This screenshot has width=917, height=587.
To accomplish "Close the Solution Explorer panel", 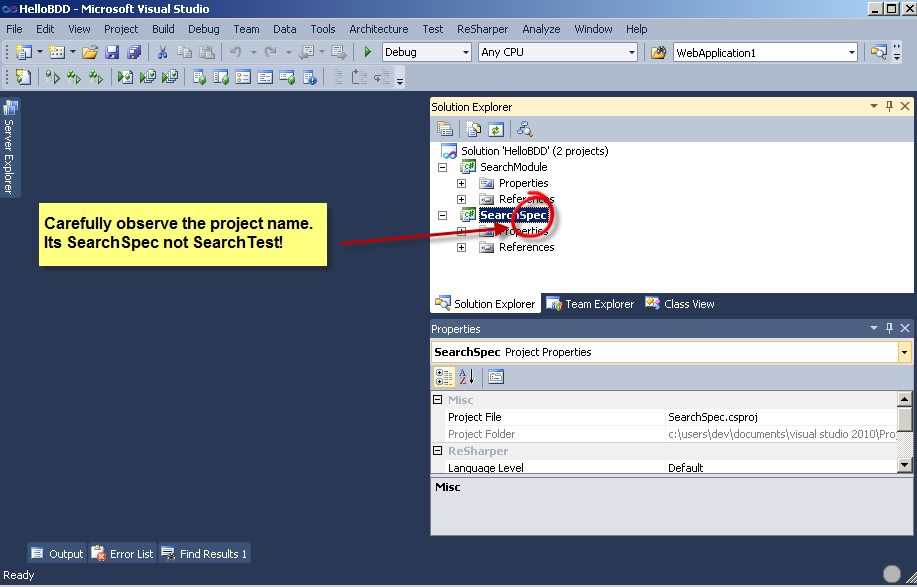I will pos(905,106).
